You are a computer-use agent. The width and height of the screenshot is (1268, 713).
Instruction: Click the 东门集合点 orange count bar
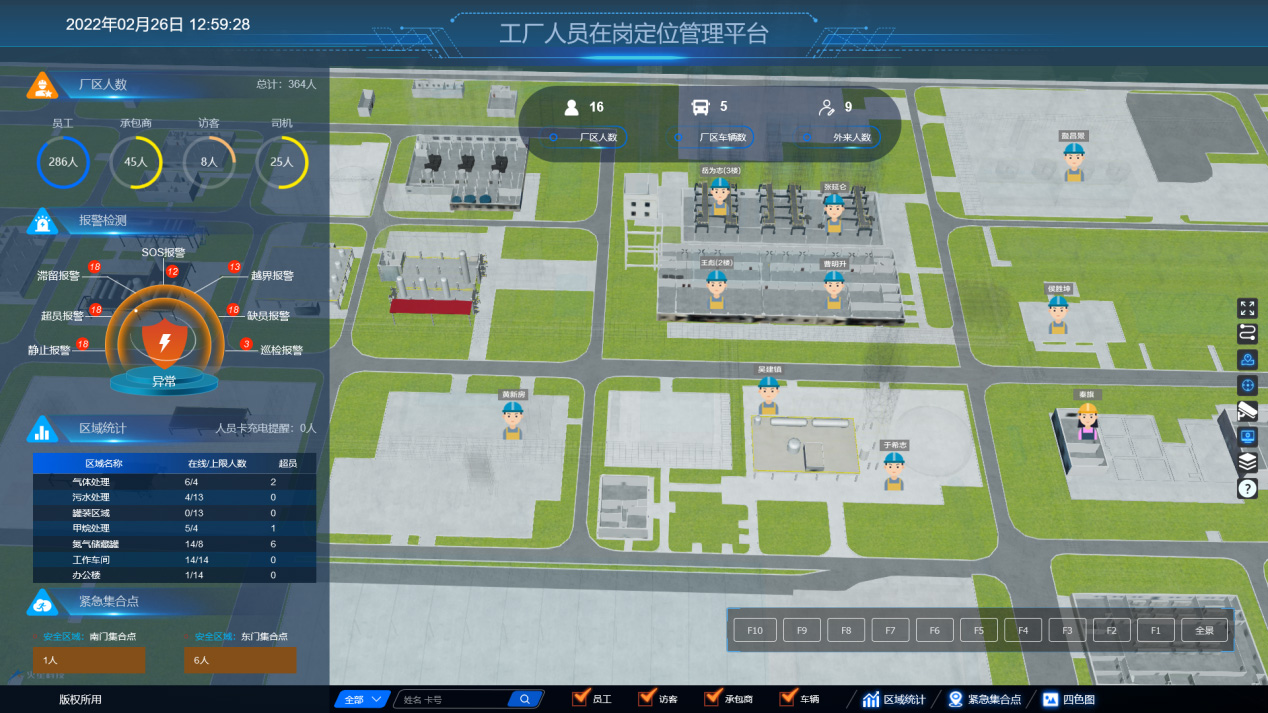pos(240,661)
